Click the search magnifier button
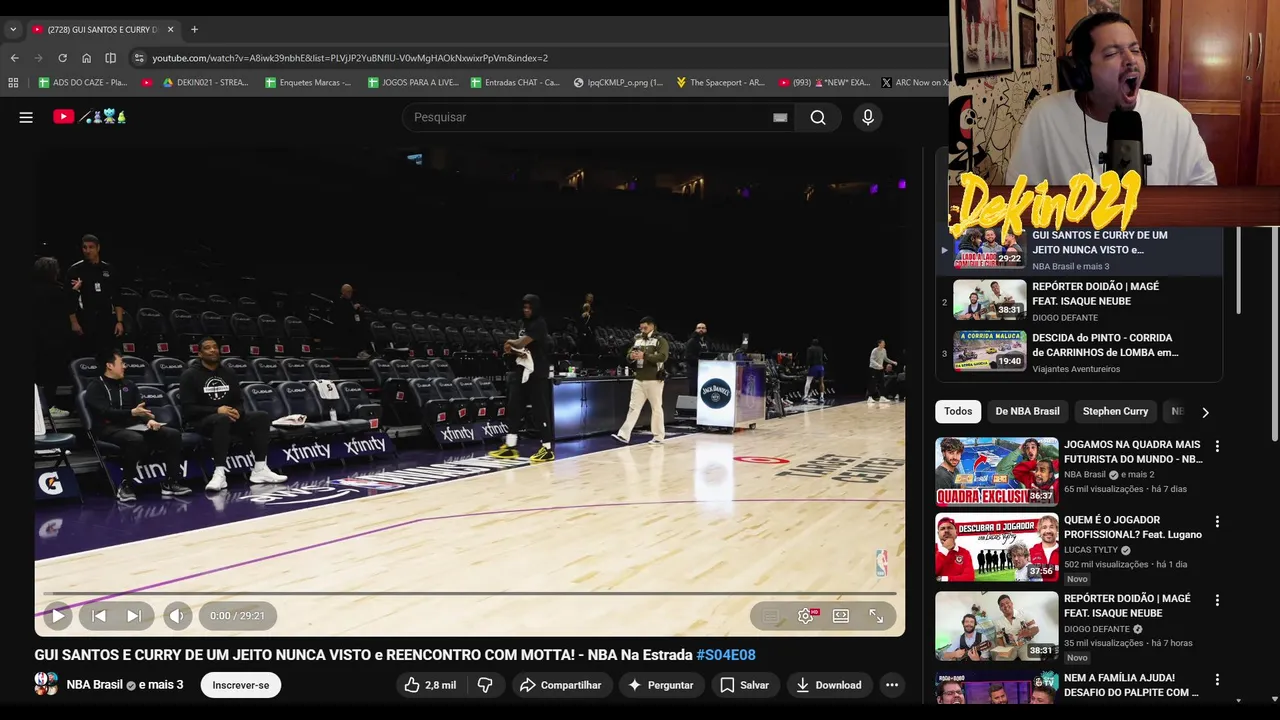 tap(818, 117)
